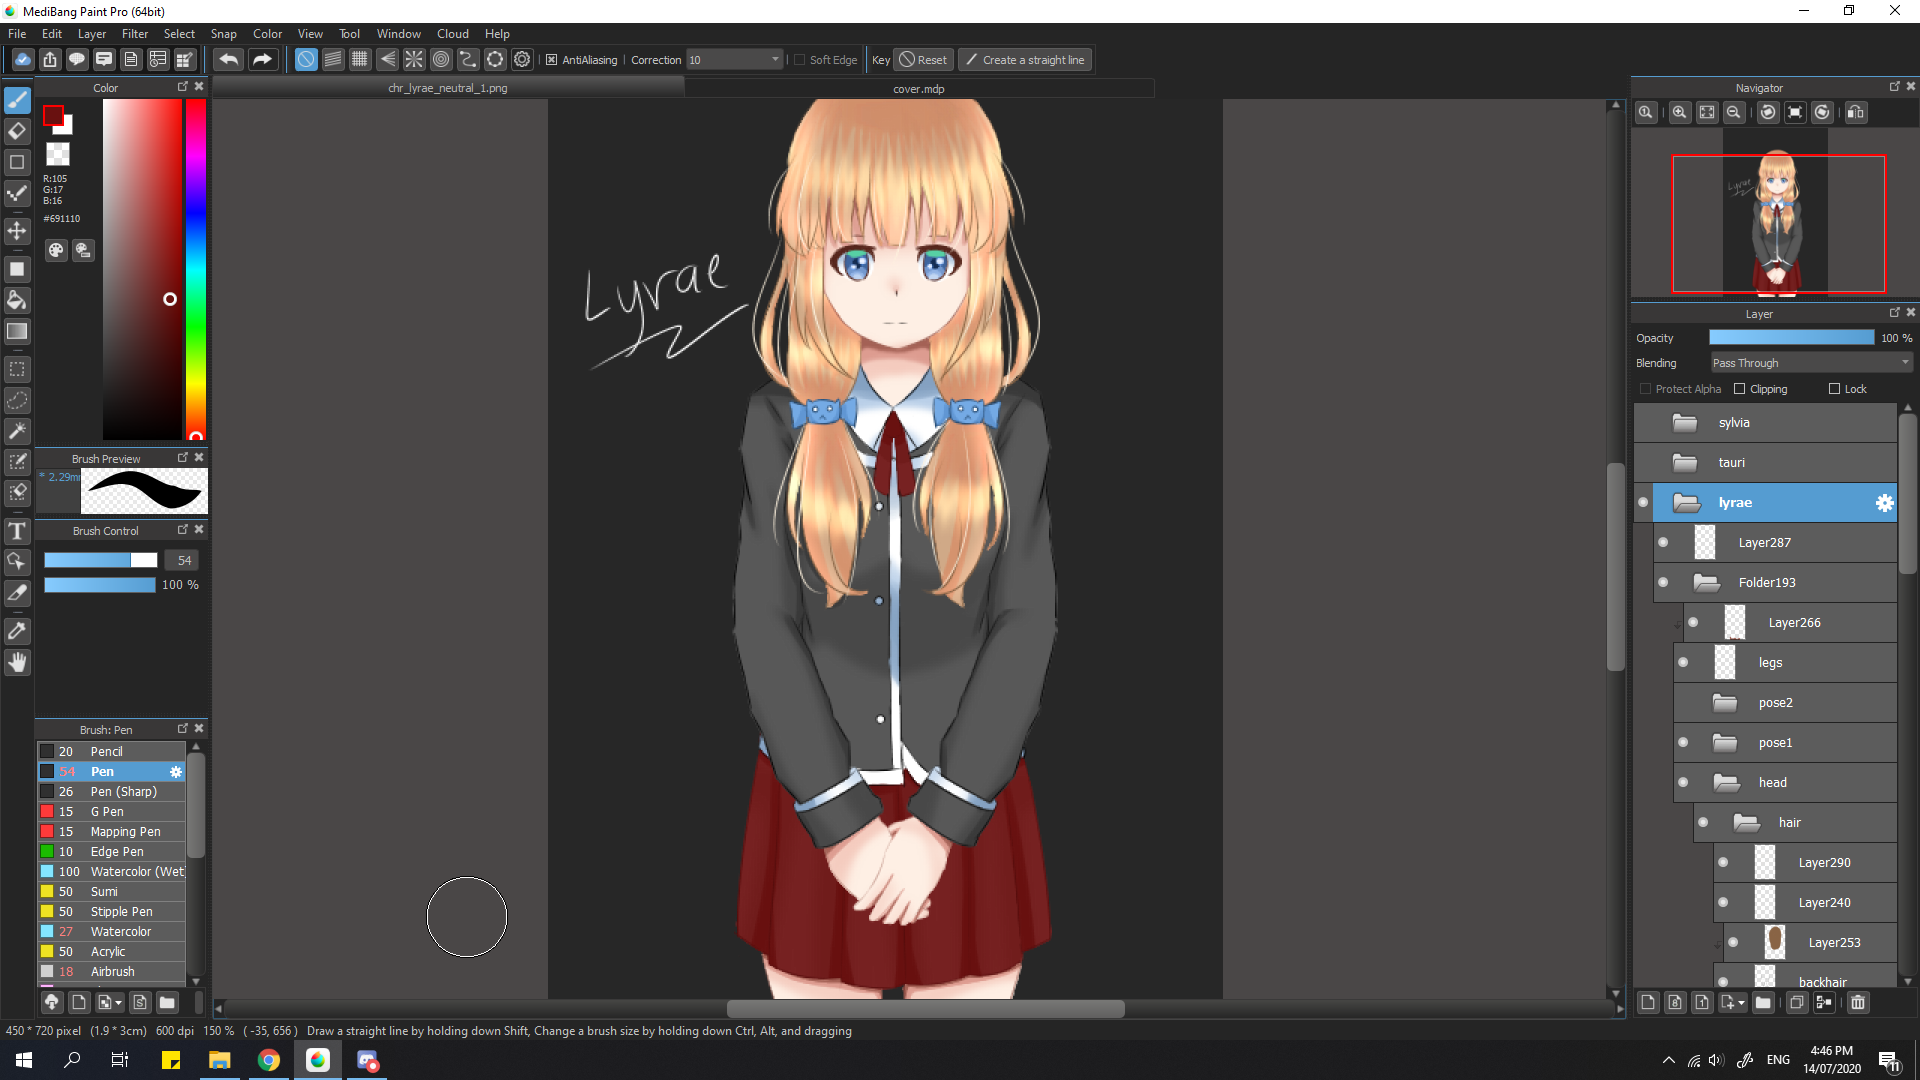Delete layer using trash icon
The width and height of the screenshot is (1920, 1080).
pos(1858,1002)
